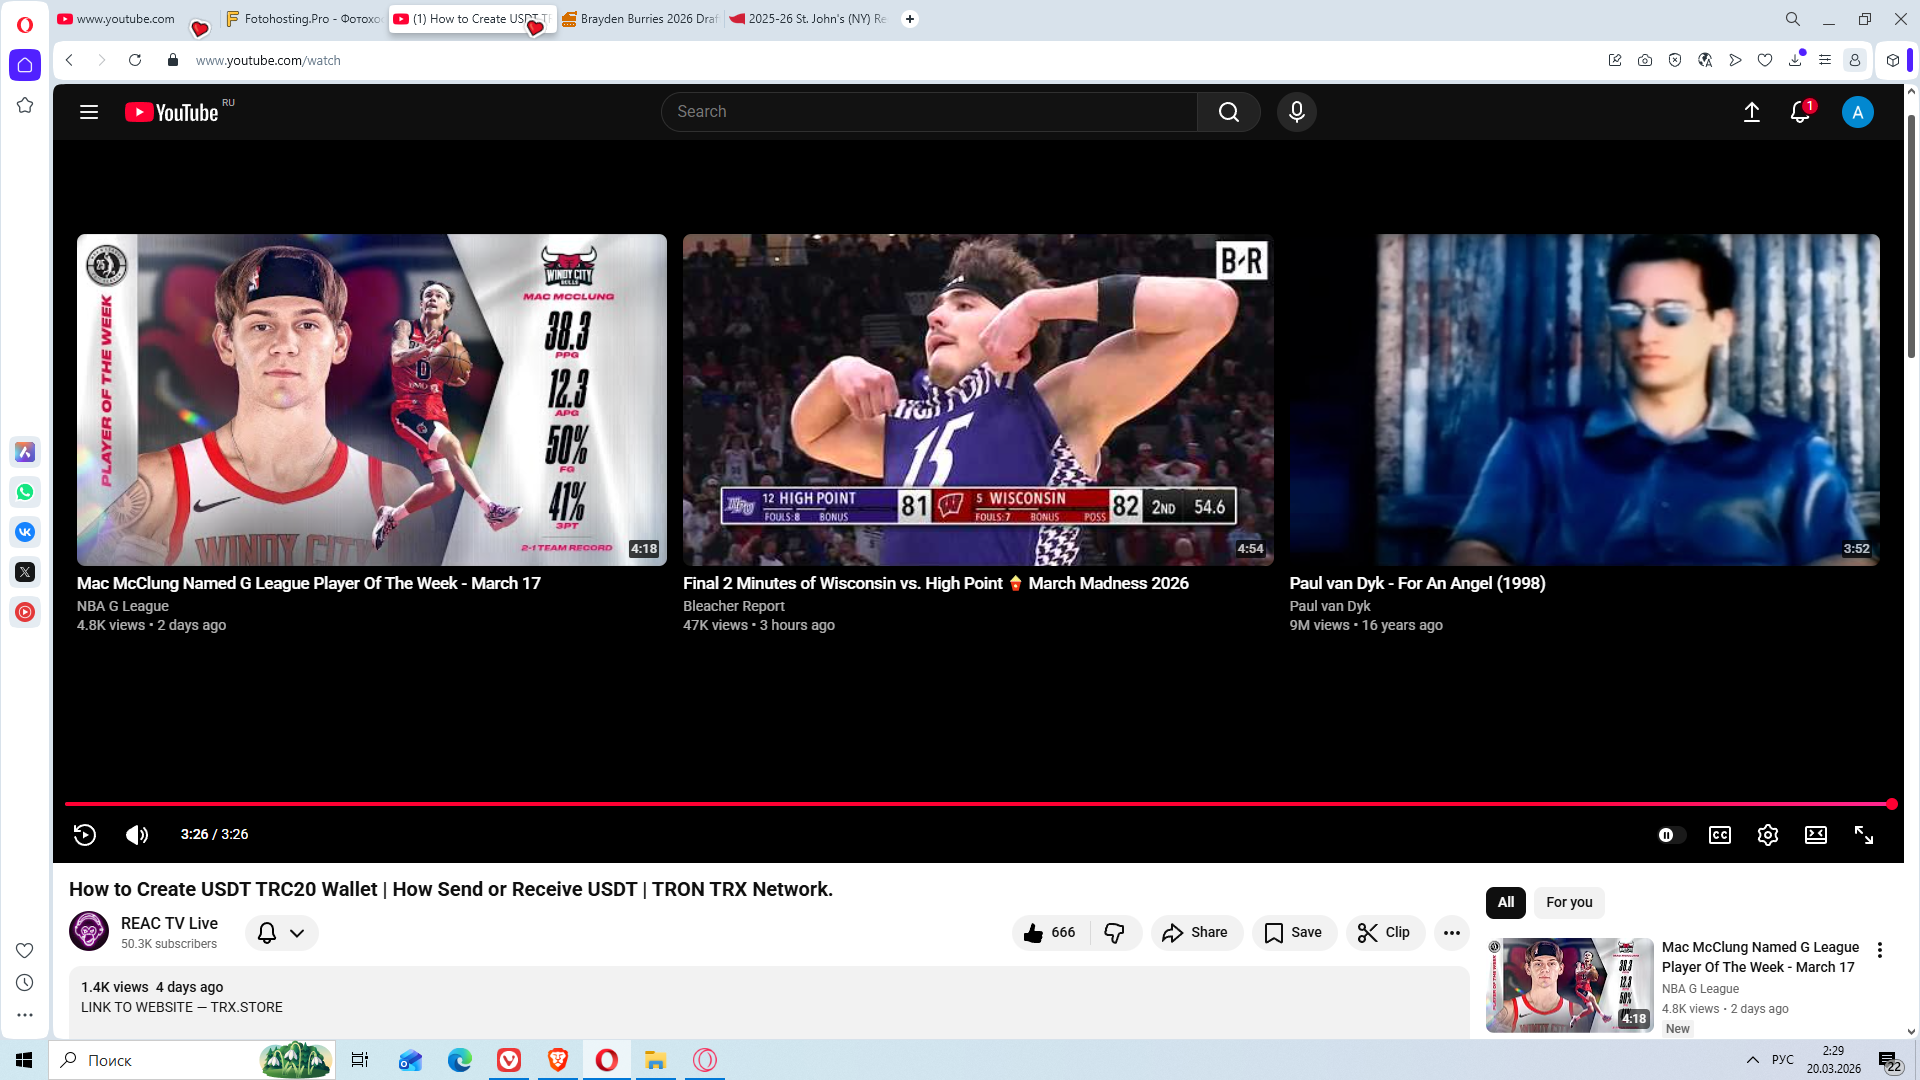Open YouTube notifications bell
The height and width of the screenshot is (1080, 1920).
[x=1799, y=112]
